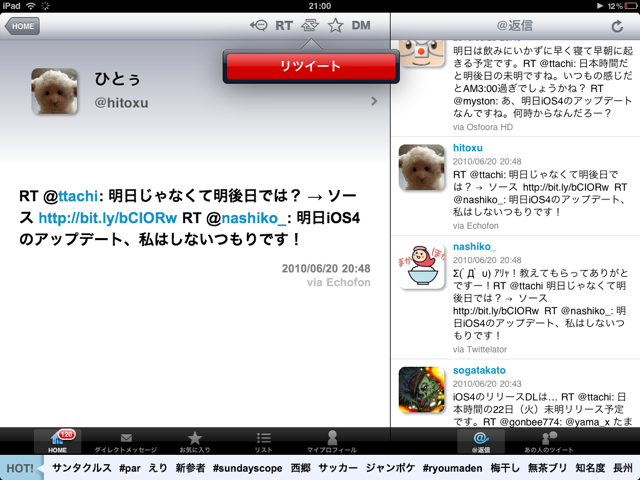Screen dimensions: 640x480
Task: Refresh the @返信 replies list
Action: point(616,26)
